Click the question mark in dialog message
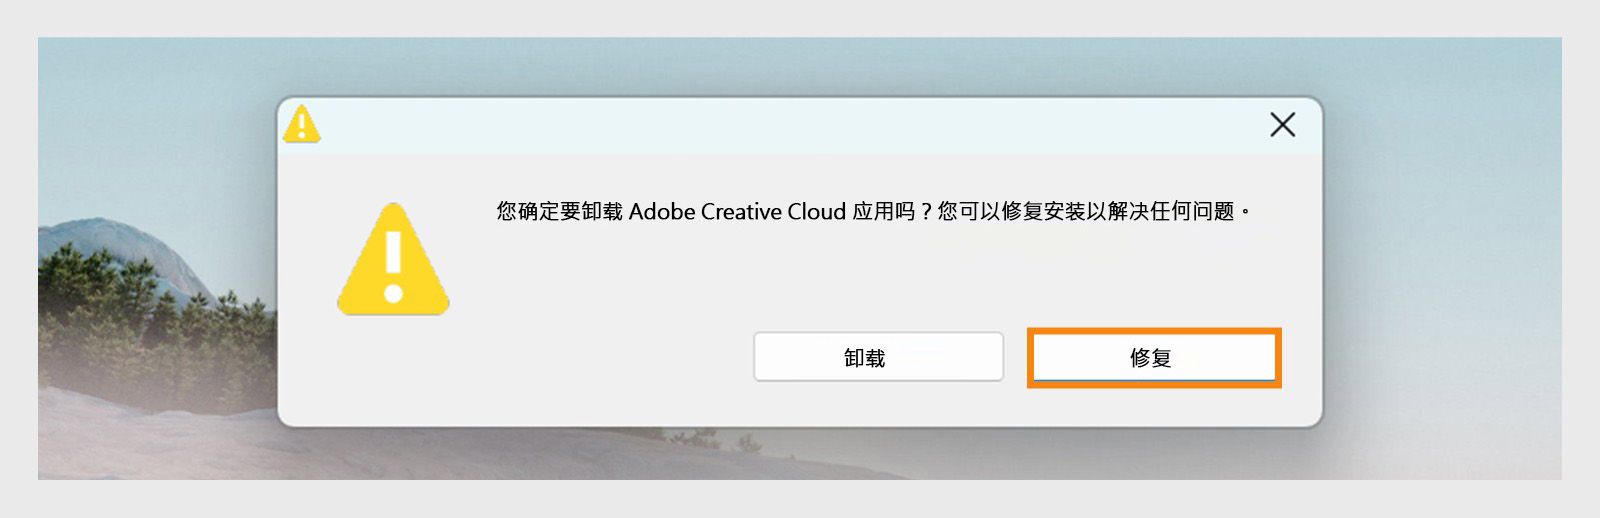Image resolution: width=1600 pixels, height=518 pixels. click(926, 212)
